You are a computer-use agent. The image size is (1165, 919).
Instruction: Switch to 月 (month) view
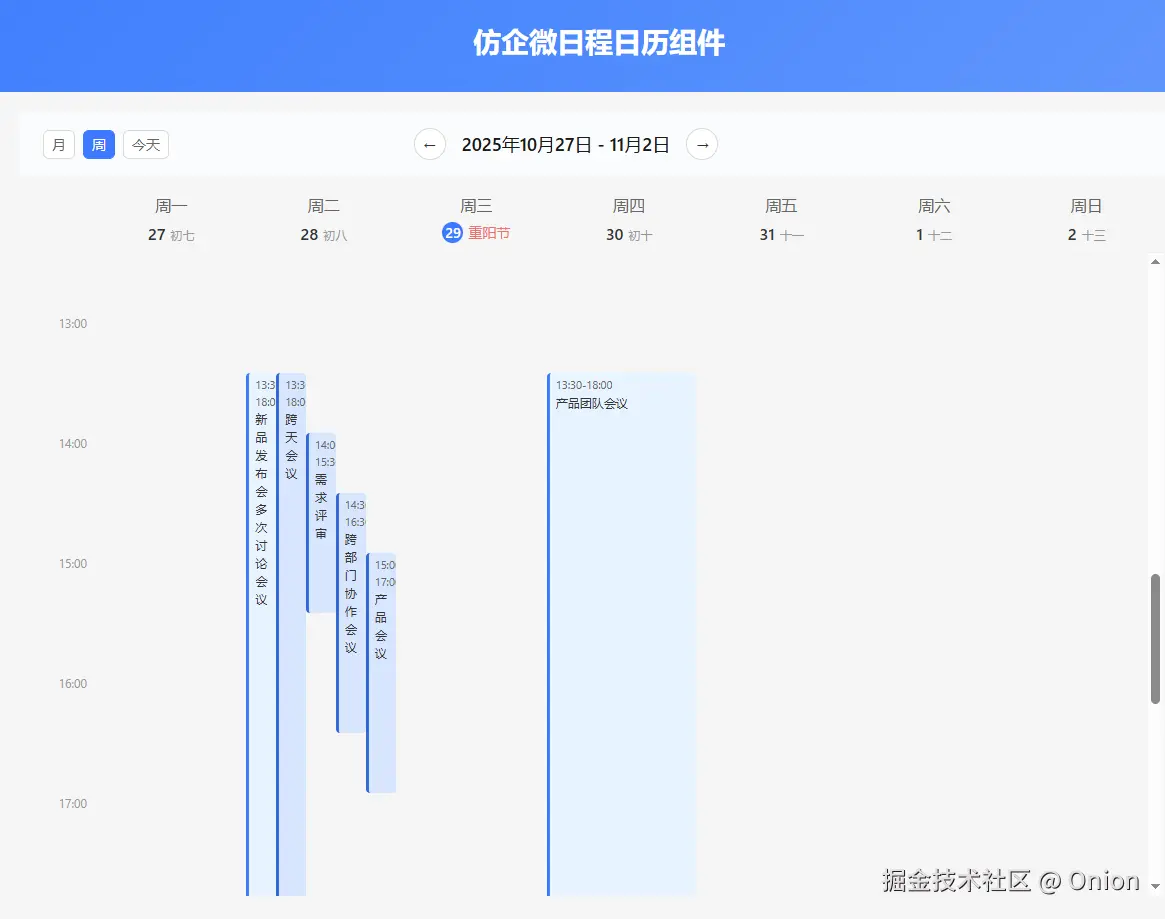[x=58, y=144]
